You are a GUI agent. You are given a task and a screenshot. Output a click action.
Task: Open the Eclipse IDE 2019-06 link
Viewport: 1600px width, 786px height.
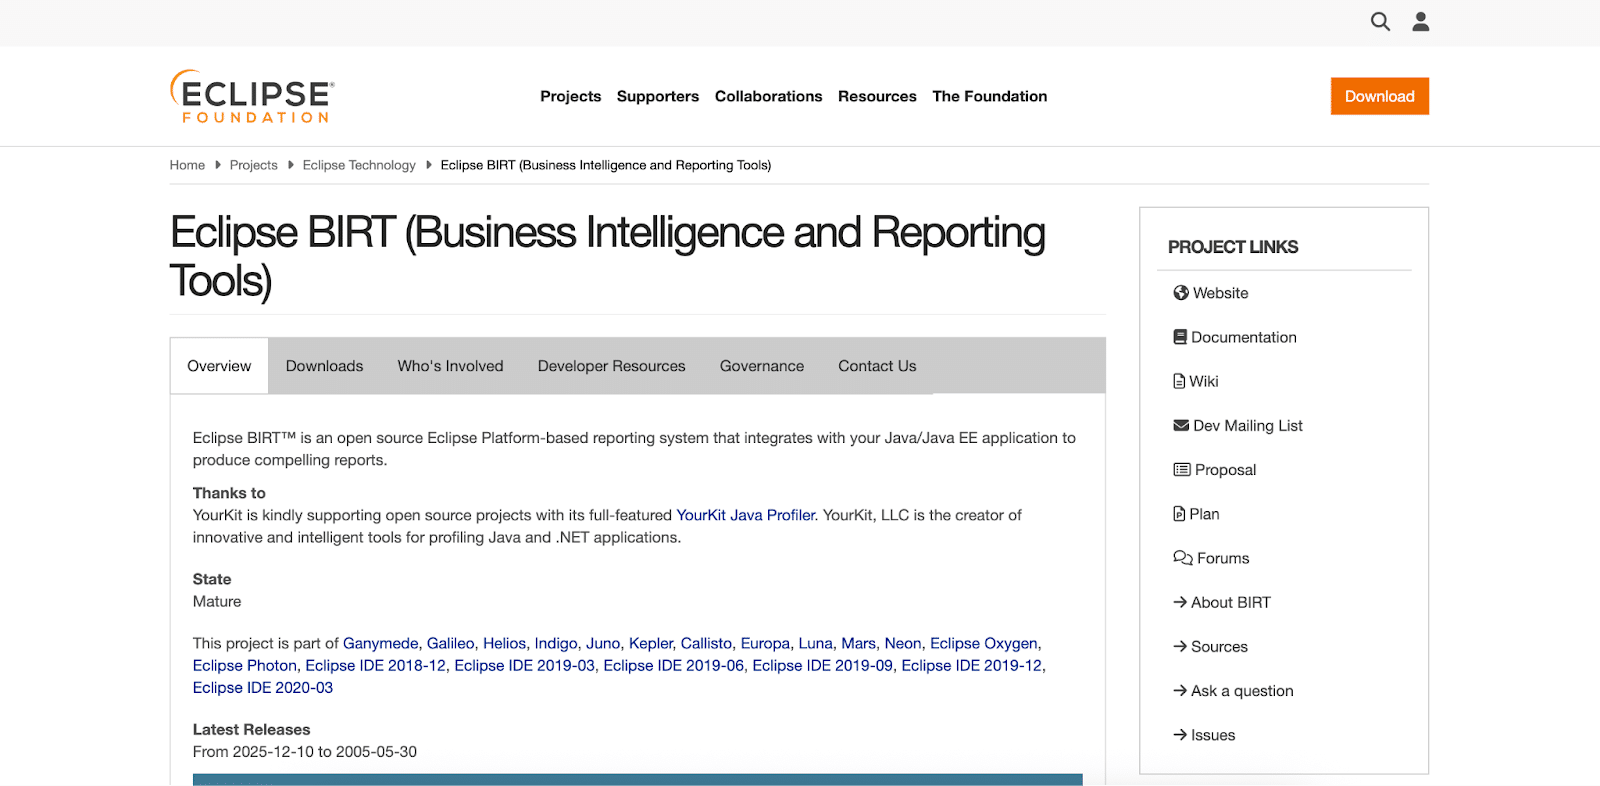coord(673,665)
